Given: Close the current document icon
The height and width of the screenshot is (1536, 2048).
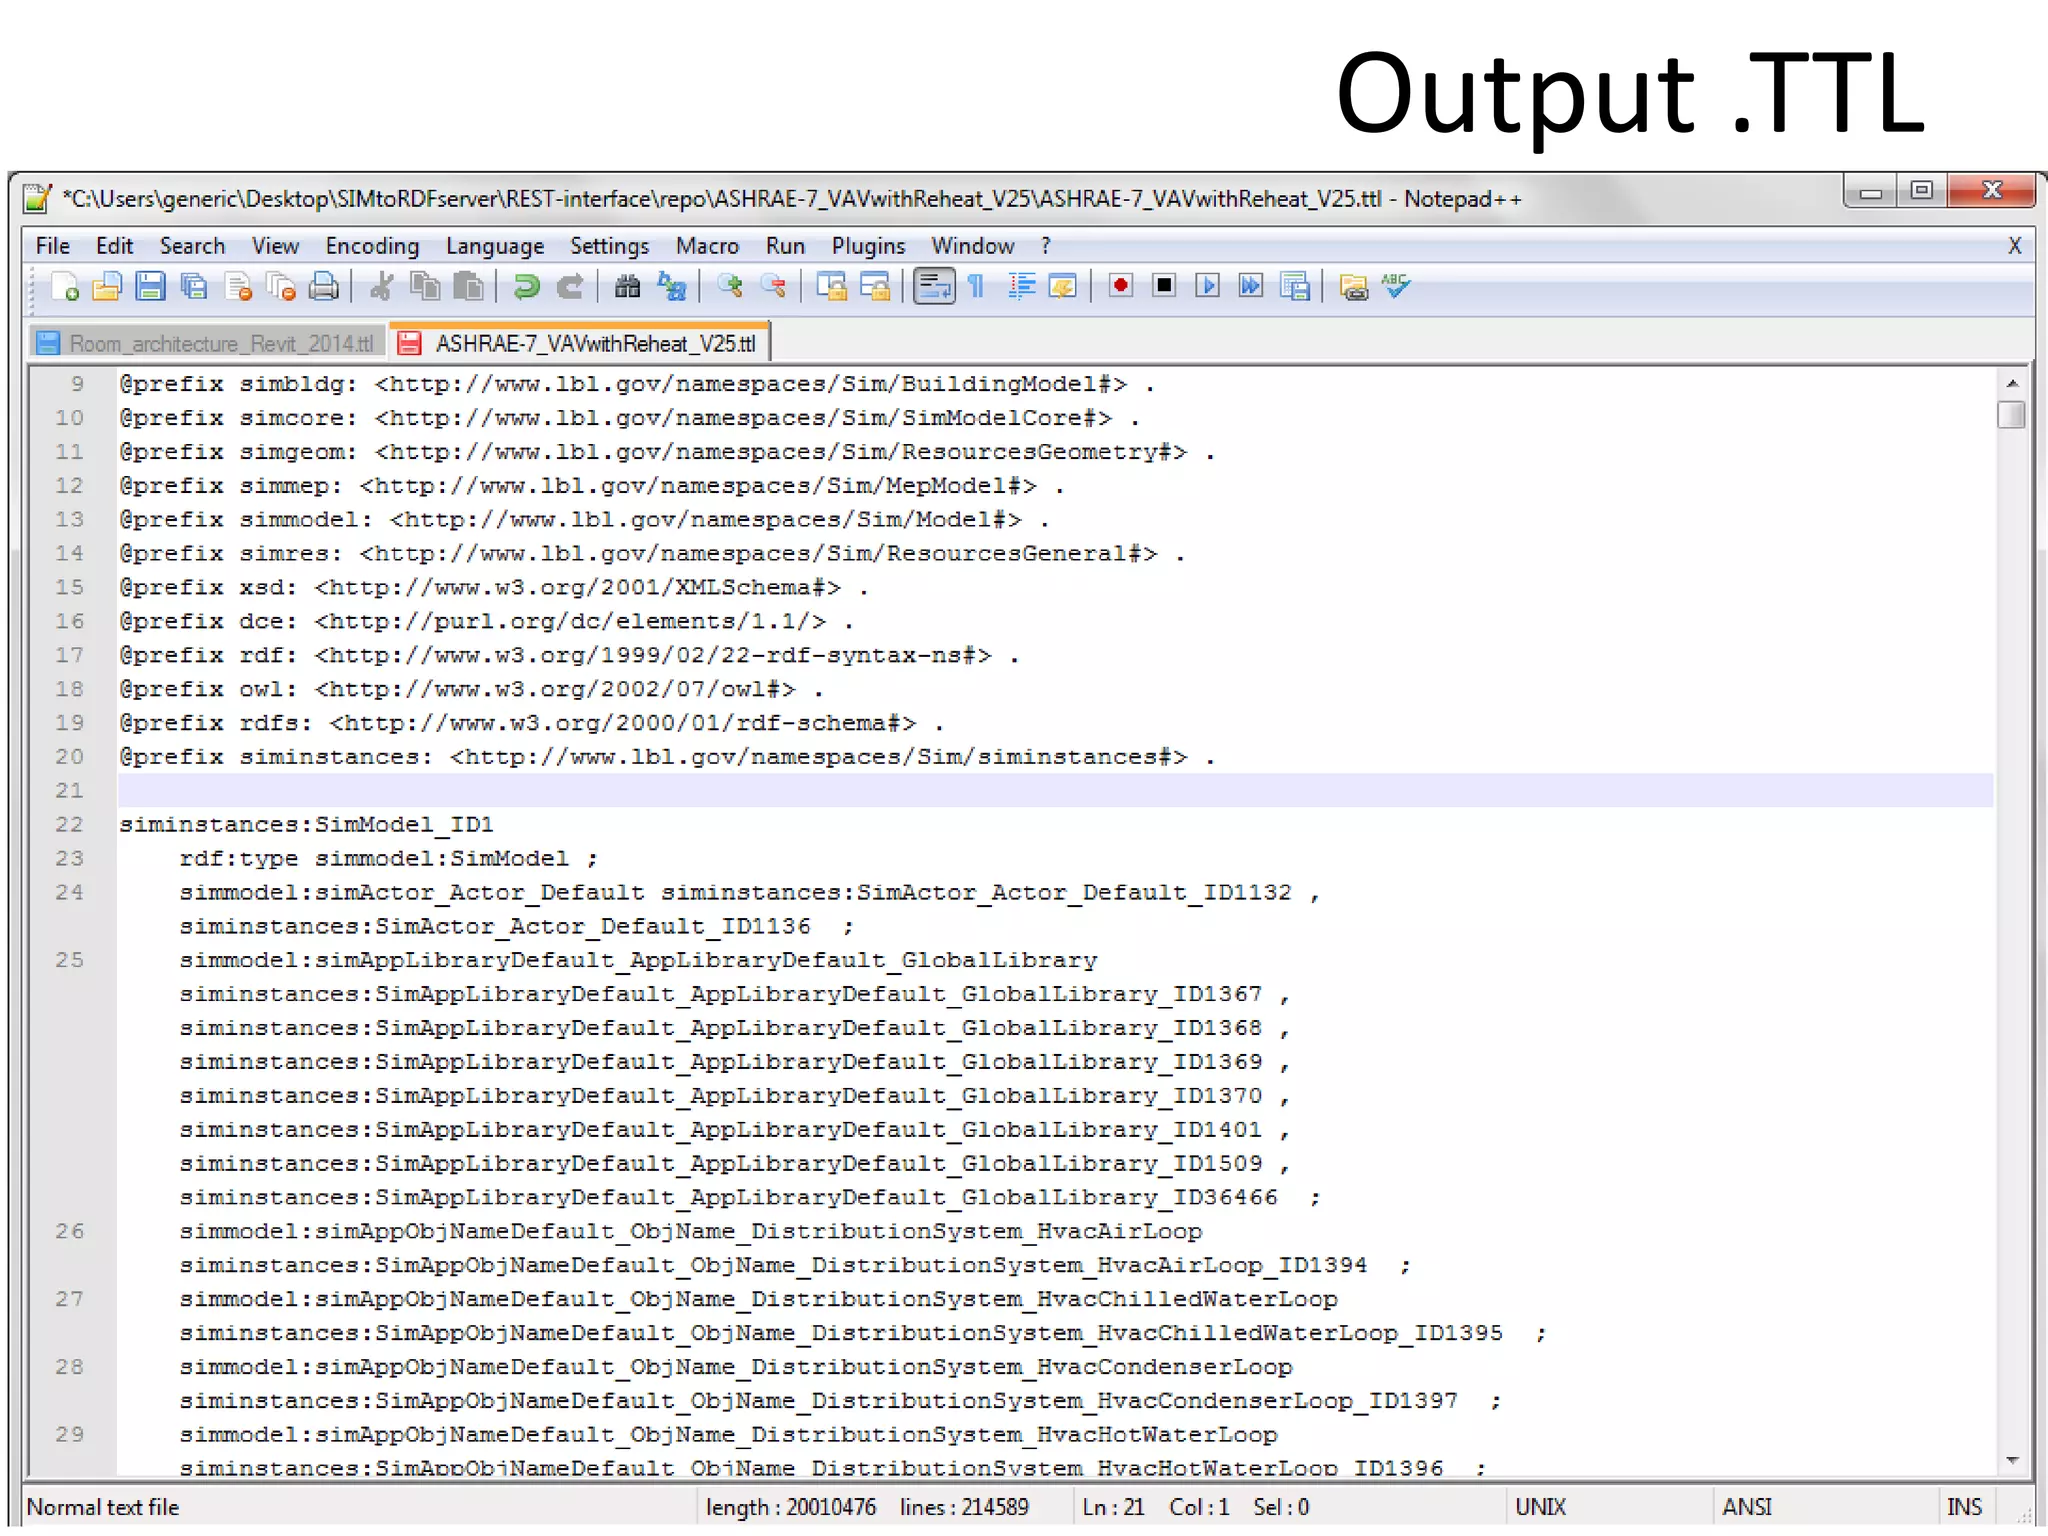Looking at the screenshot, I should (x=238, y=287).
